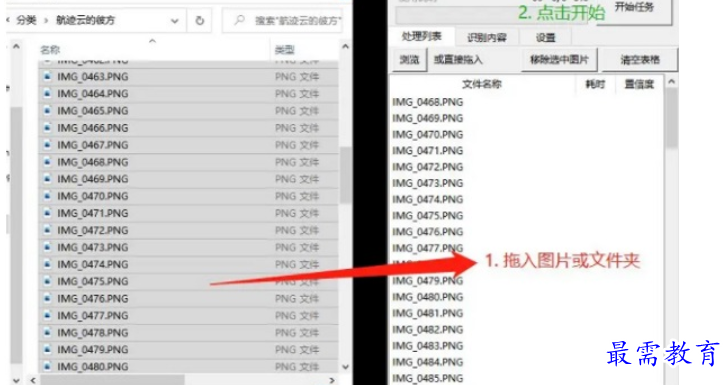Select the file IMG_0466.PNG in explorer
728x385 pixels.
188,128
